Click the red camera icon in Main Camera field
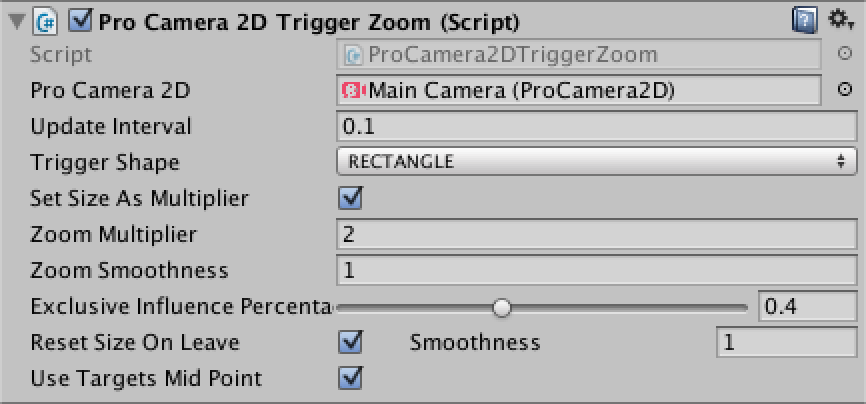Screen dimensions: 866x404 (354, 90)
